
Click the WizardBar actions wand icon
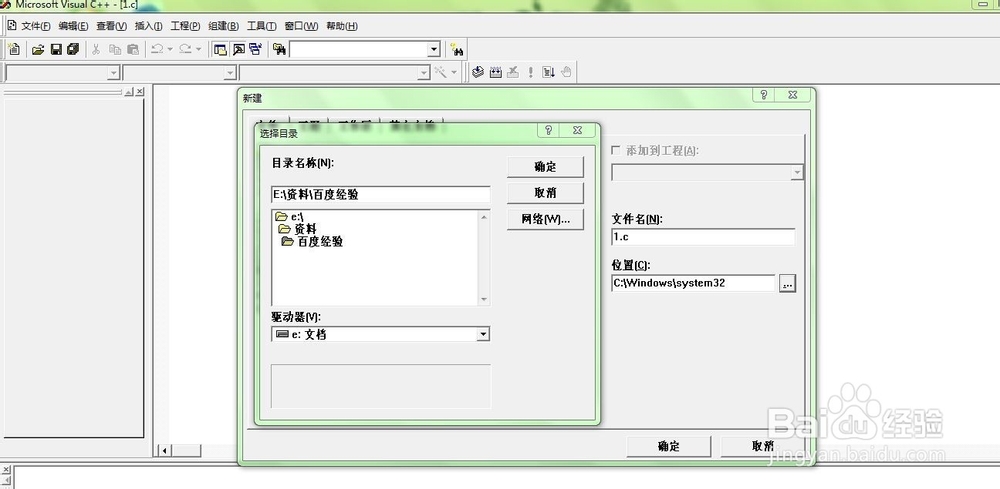[x=441, y=72]
